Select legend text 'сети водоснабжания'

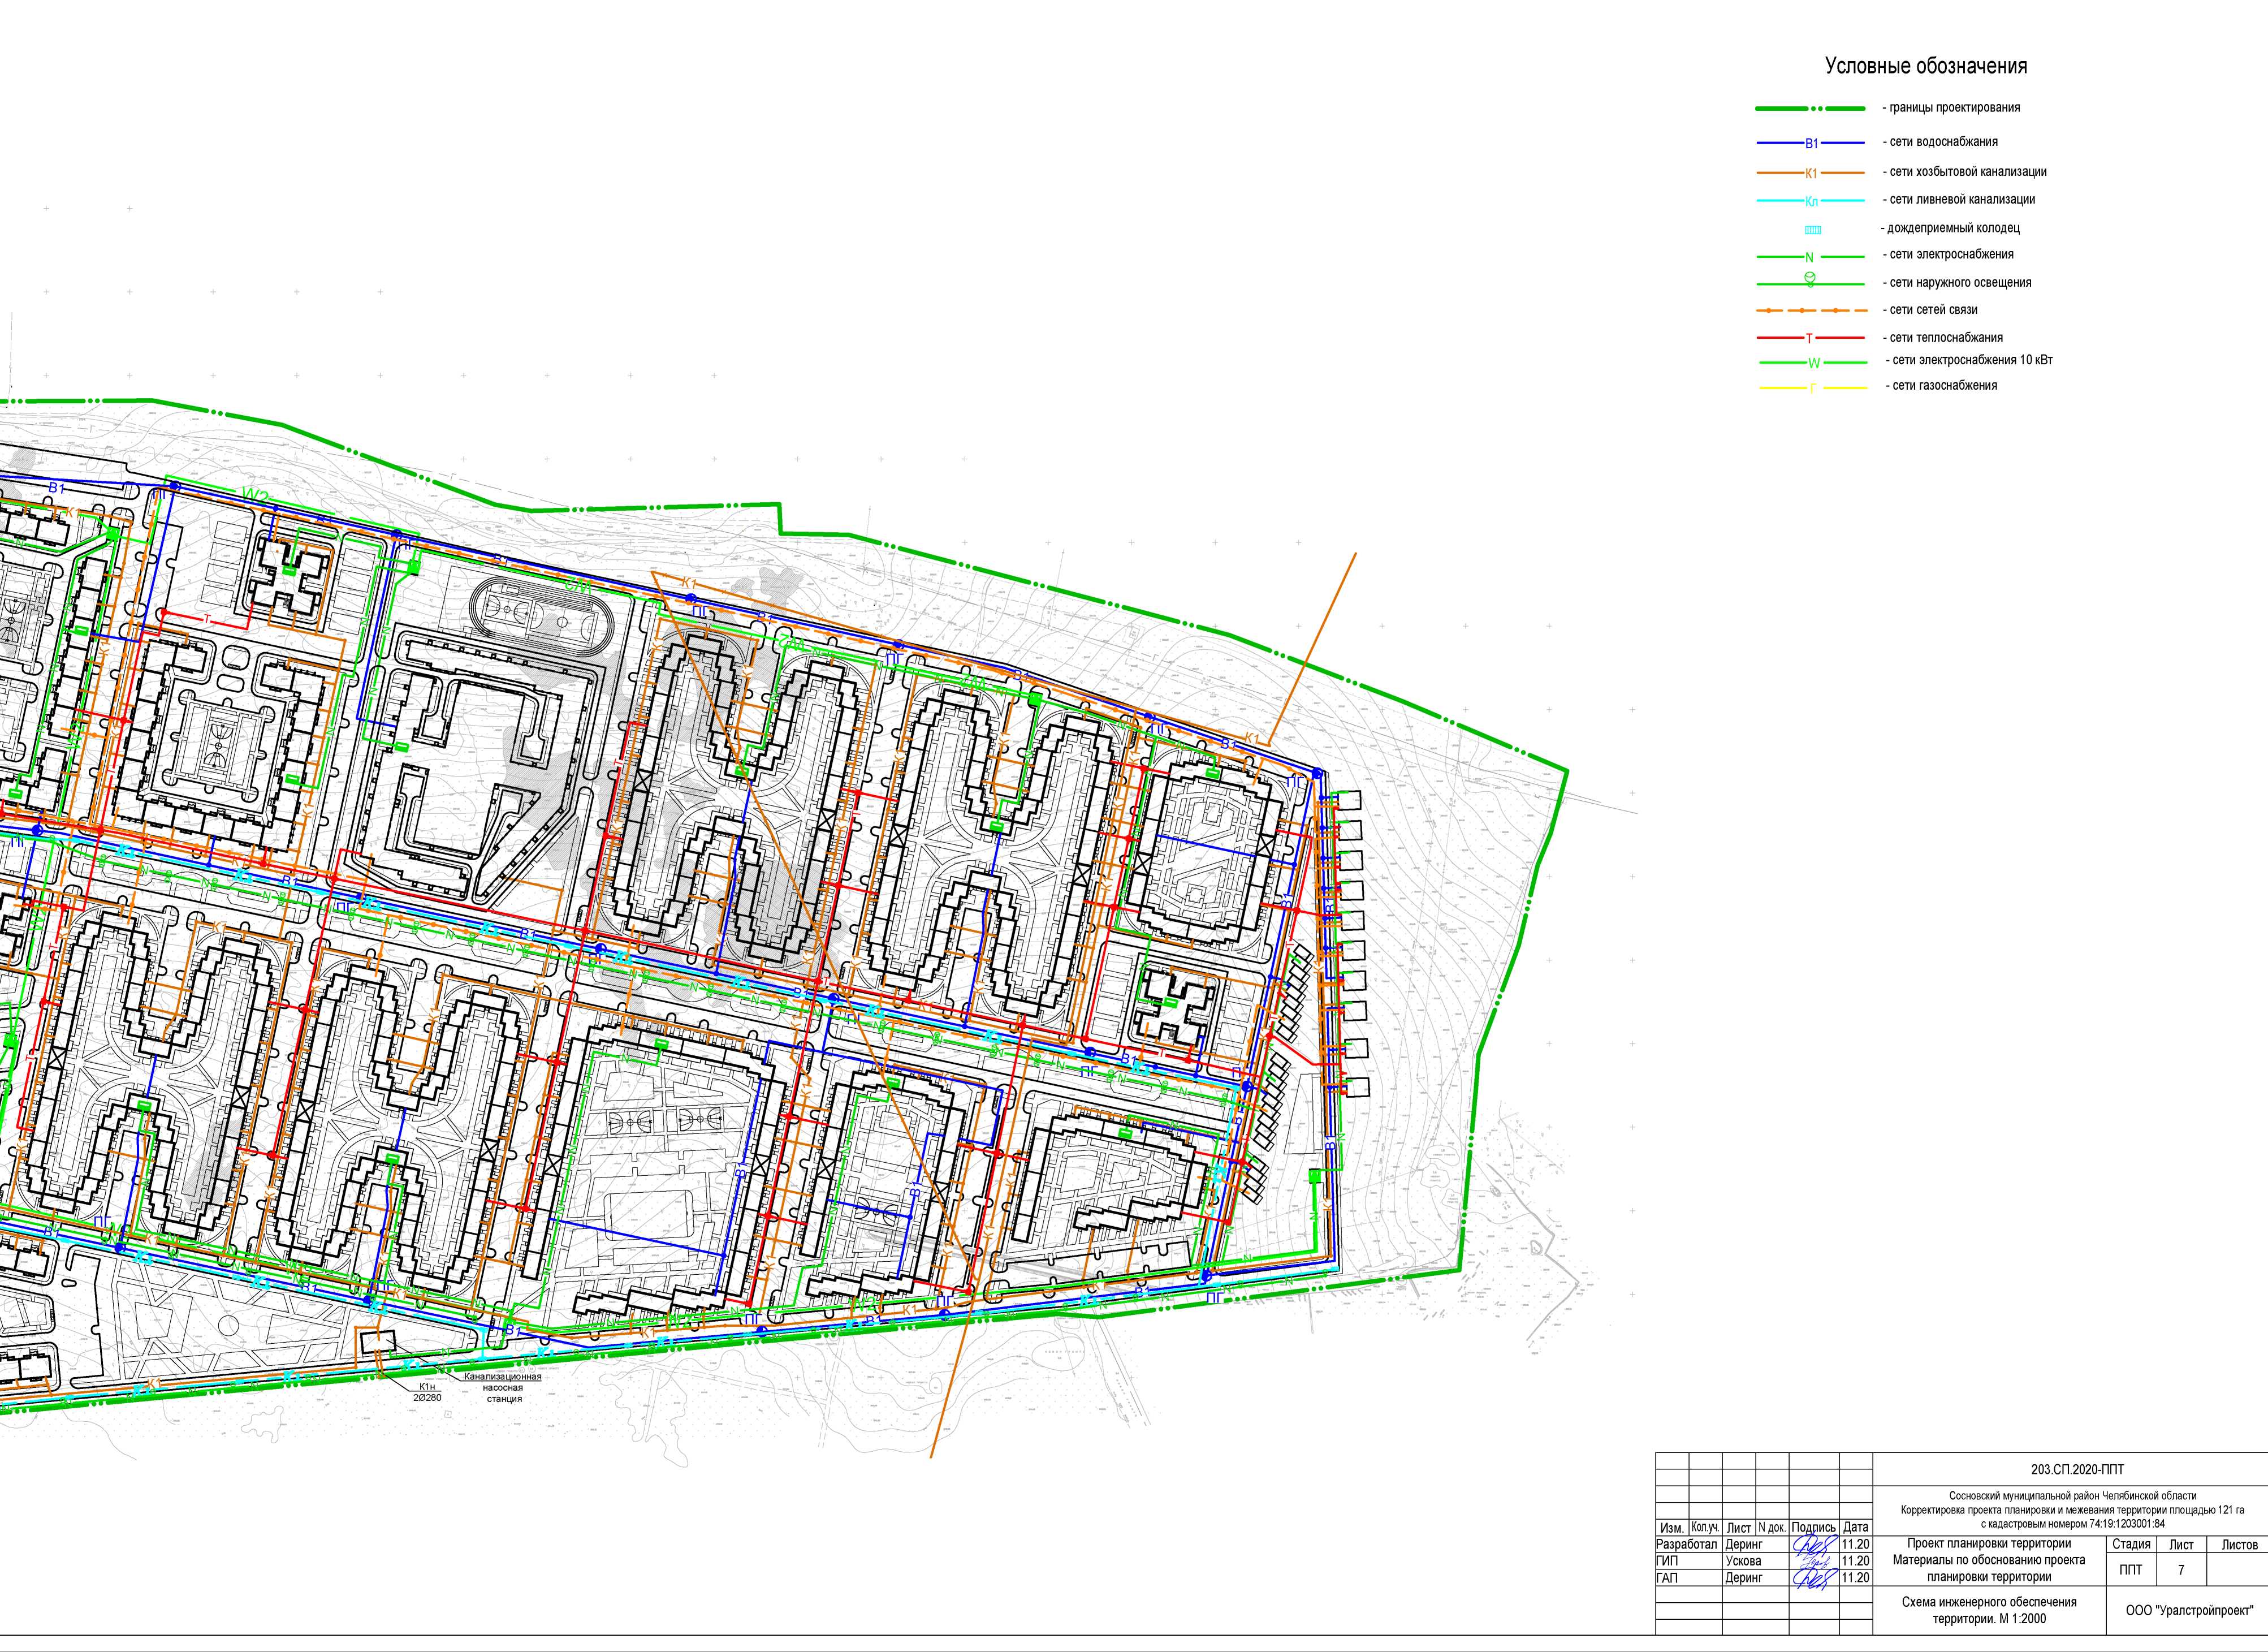pyautogui.click(x=1944, y=141)
